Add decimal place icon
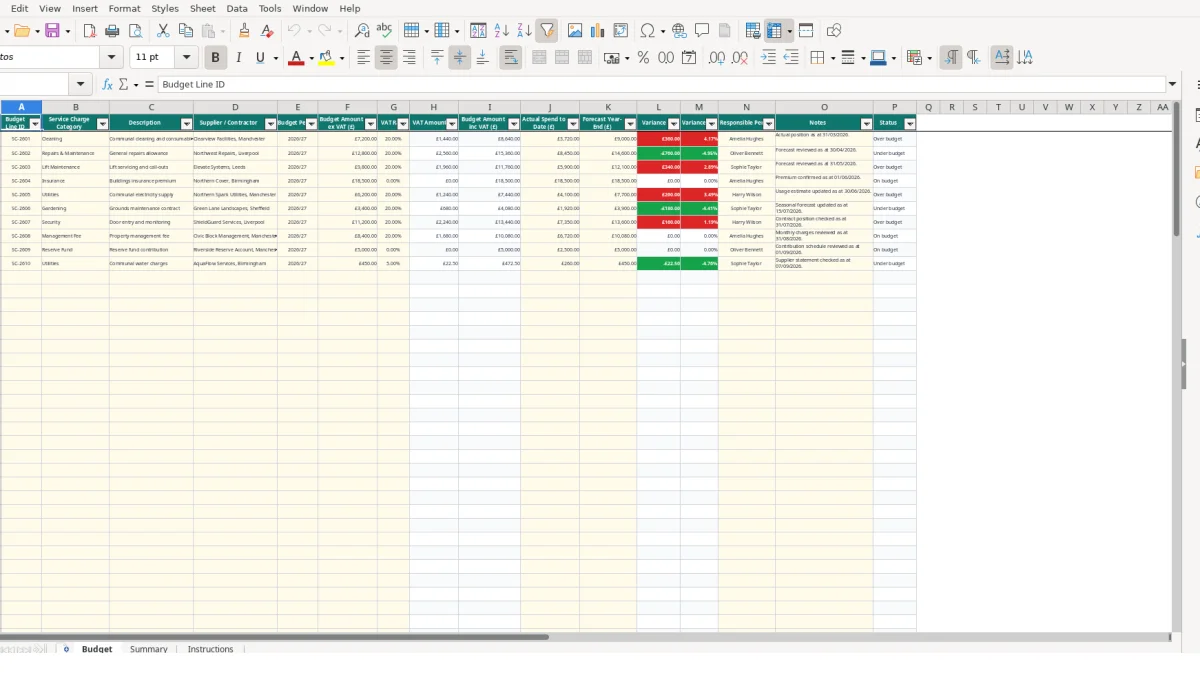Viewport: 1200px width, 675px height. pos(717,58)
